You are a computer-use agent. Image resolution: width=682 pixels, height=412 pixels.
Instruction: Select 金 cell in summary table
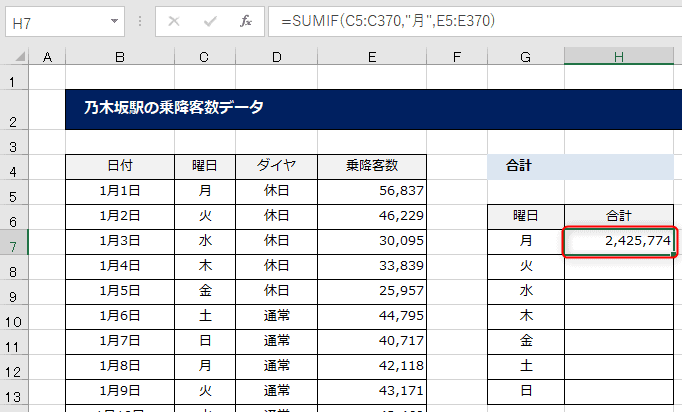526,342
